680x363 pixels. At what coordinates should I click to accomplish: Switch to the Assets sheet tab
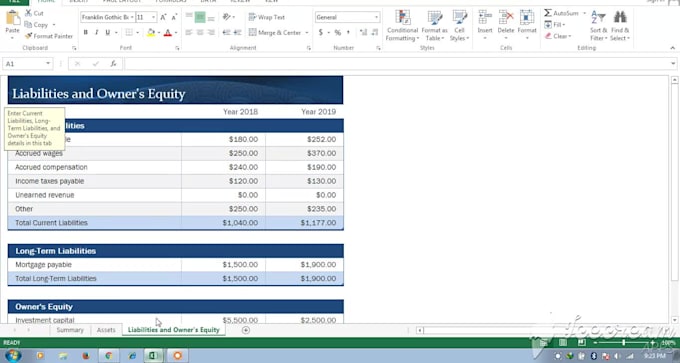tap(106, 330)
